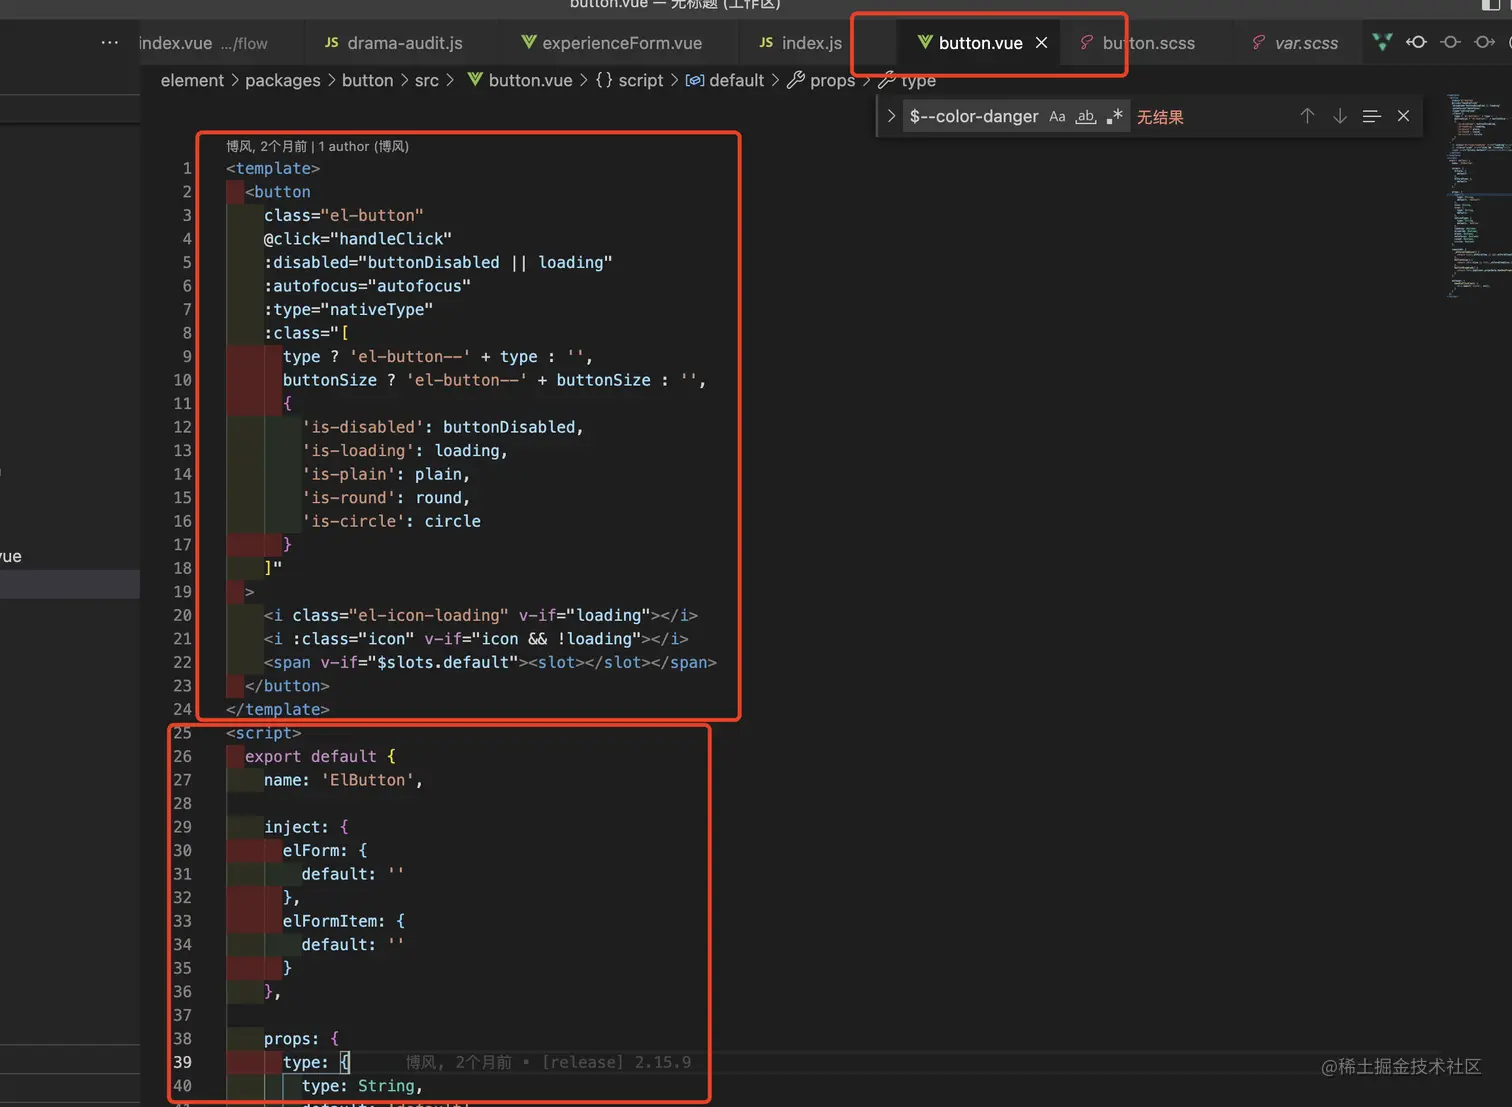Switch to the index.vue .../flow tab
The image size is (1512, 1107).
click(204, 43)
